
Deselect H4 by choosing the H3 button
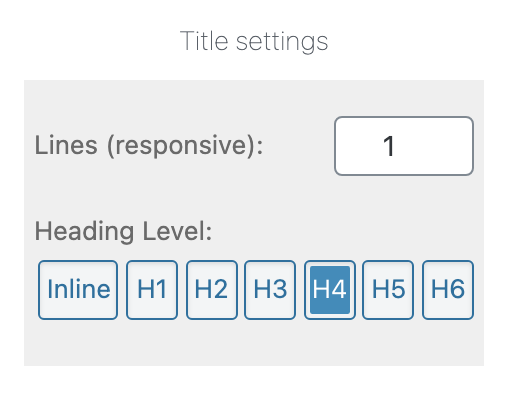point(270,290)
